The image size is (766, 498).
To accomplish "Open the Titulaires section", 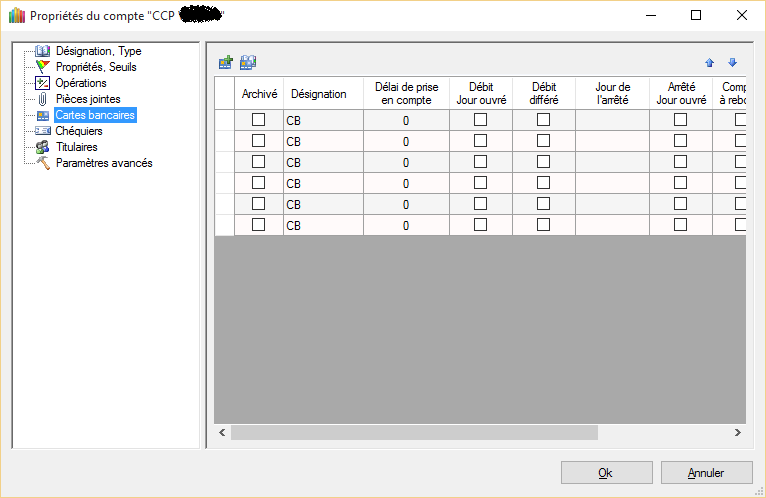I will (76, 147).
